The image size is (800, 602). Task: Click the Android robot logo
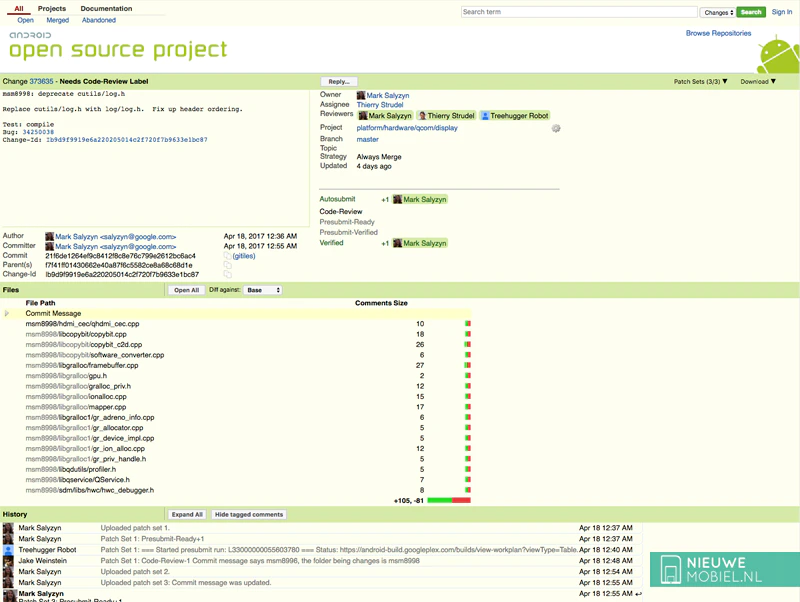[778, 55]
